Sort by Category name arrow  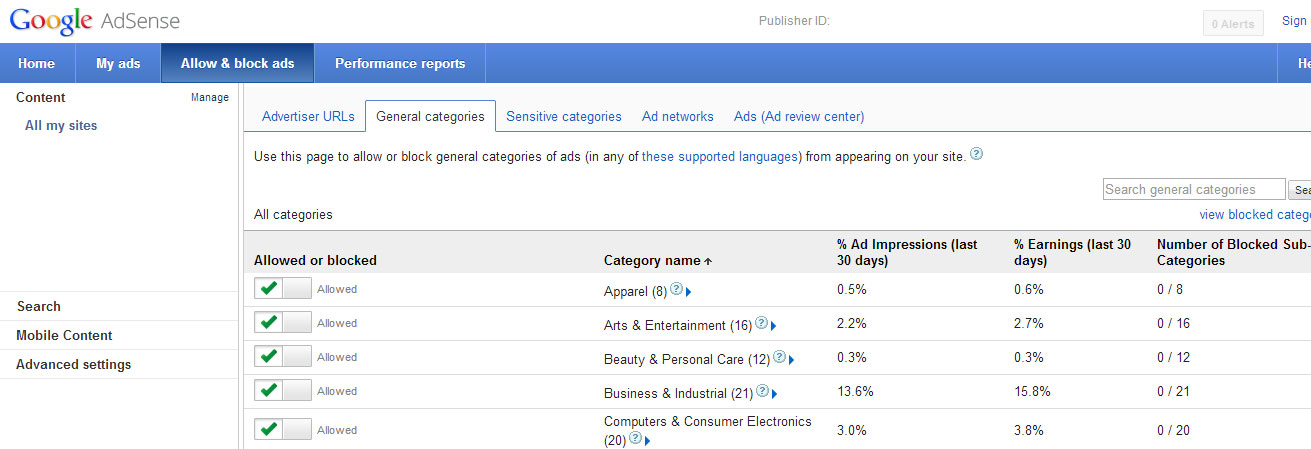708,261
